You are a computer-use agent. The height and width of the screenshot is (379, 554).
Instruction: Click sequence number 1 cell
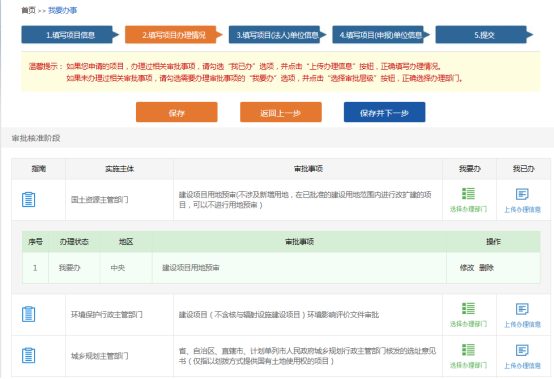click(x=35, y=268)
